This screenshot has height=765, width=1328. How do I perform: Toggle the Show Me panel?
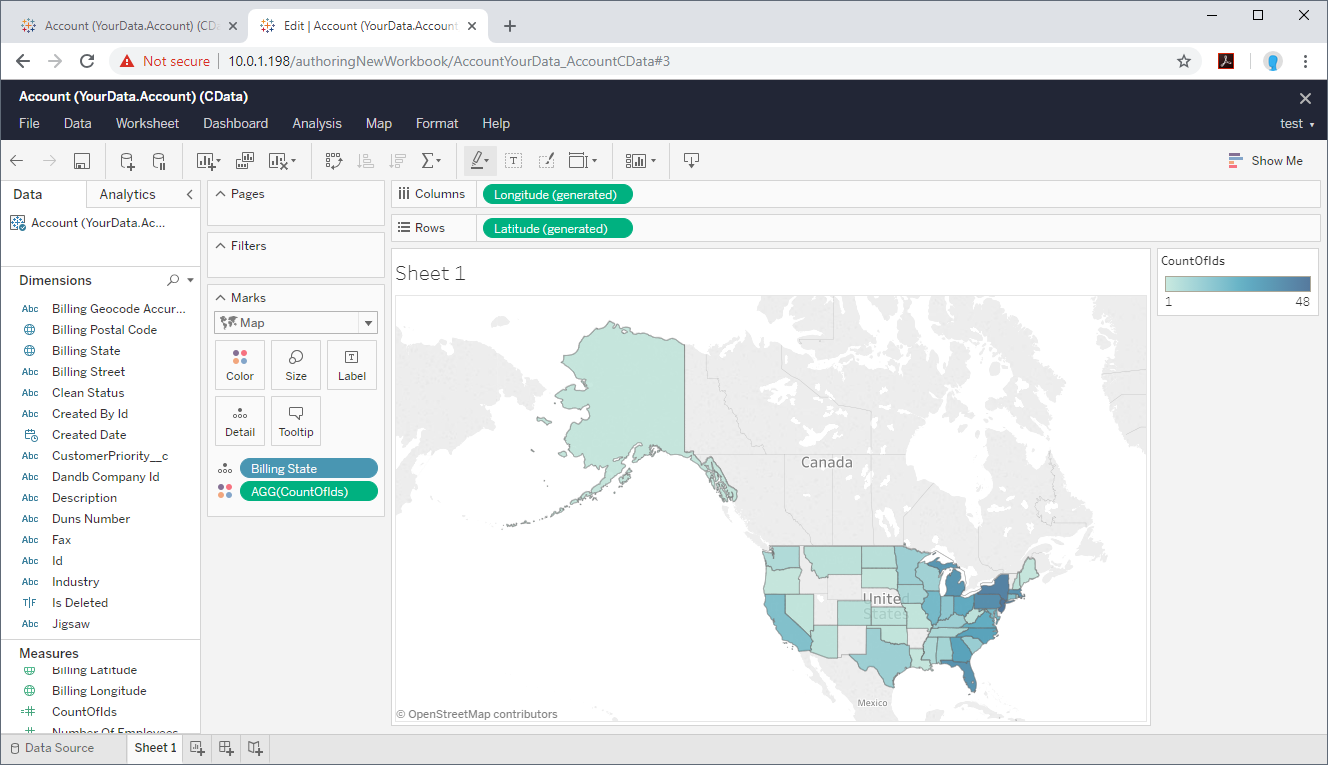tap(1265, 161)
